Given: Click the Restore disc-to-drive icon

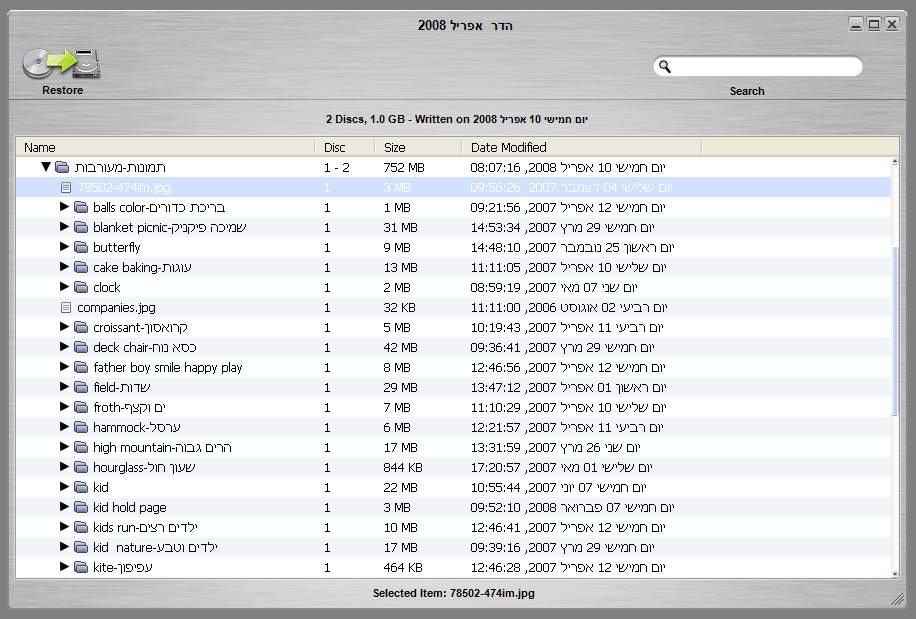Looking at the screenshot, I should [x=61, y=63].
